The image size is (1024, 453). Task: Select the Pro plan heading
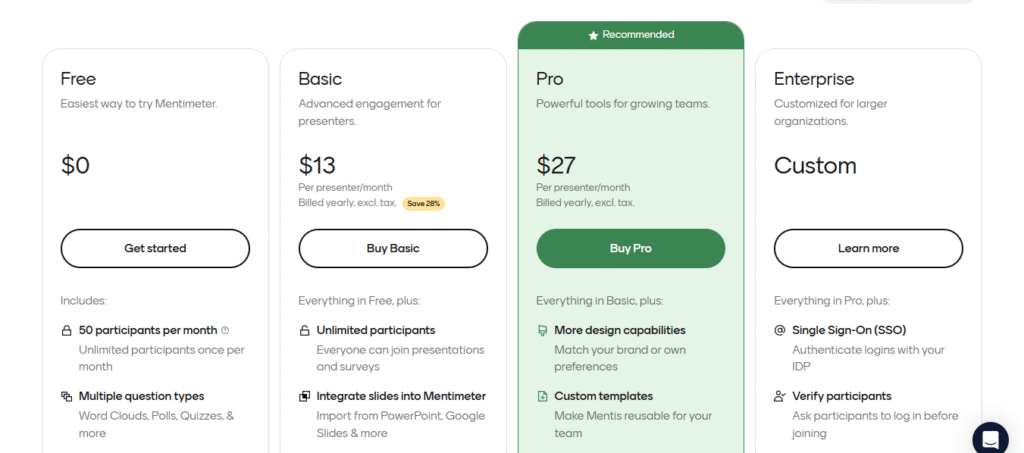pos(550,79)
